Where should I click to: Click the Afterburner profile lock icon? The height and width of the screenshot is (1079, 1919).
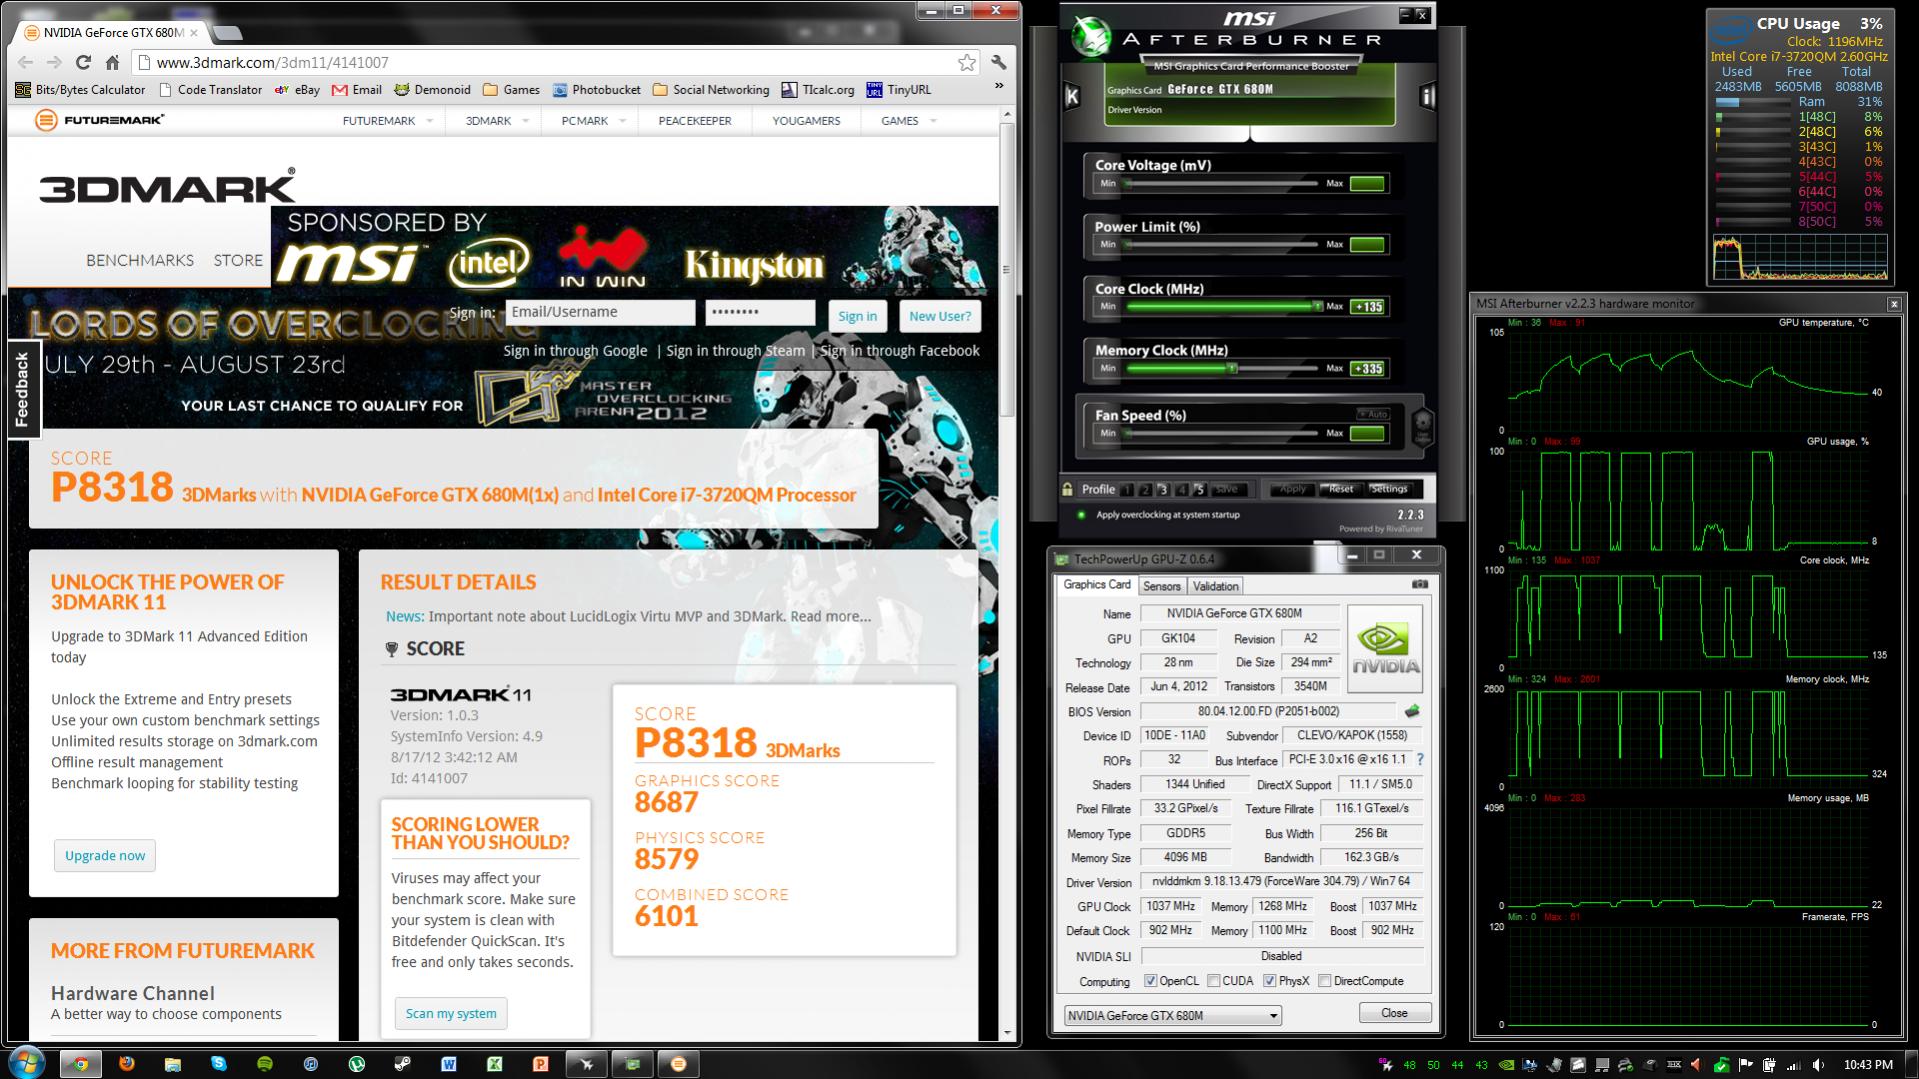(1068, 489)
